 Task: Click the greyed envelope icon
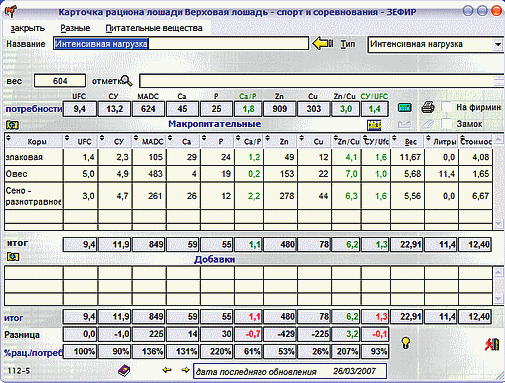[x=405, y=125]
